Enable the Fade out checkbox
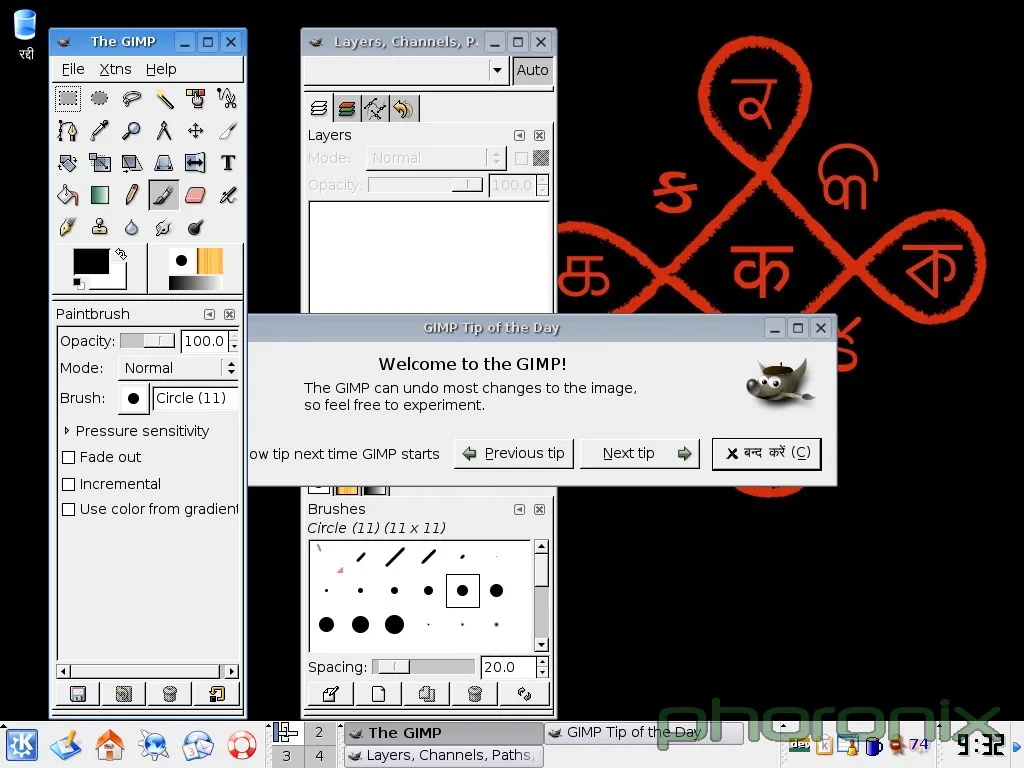This screenshot has height=768, width=1024. pos(69,458)
